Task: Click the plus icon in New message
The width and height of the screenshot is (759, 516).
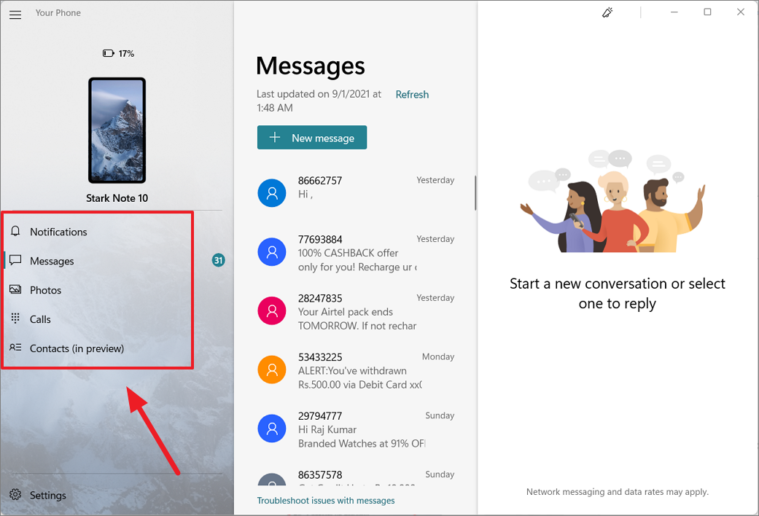Action: click(x=274, y=137)
